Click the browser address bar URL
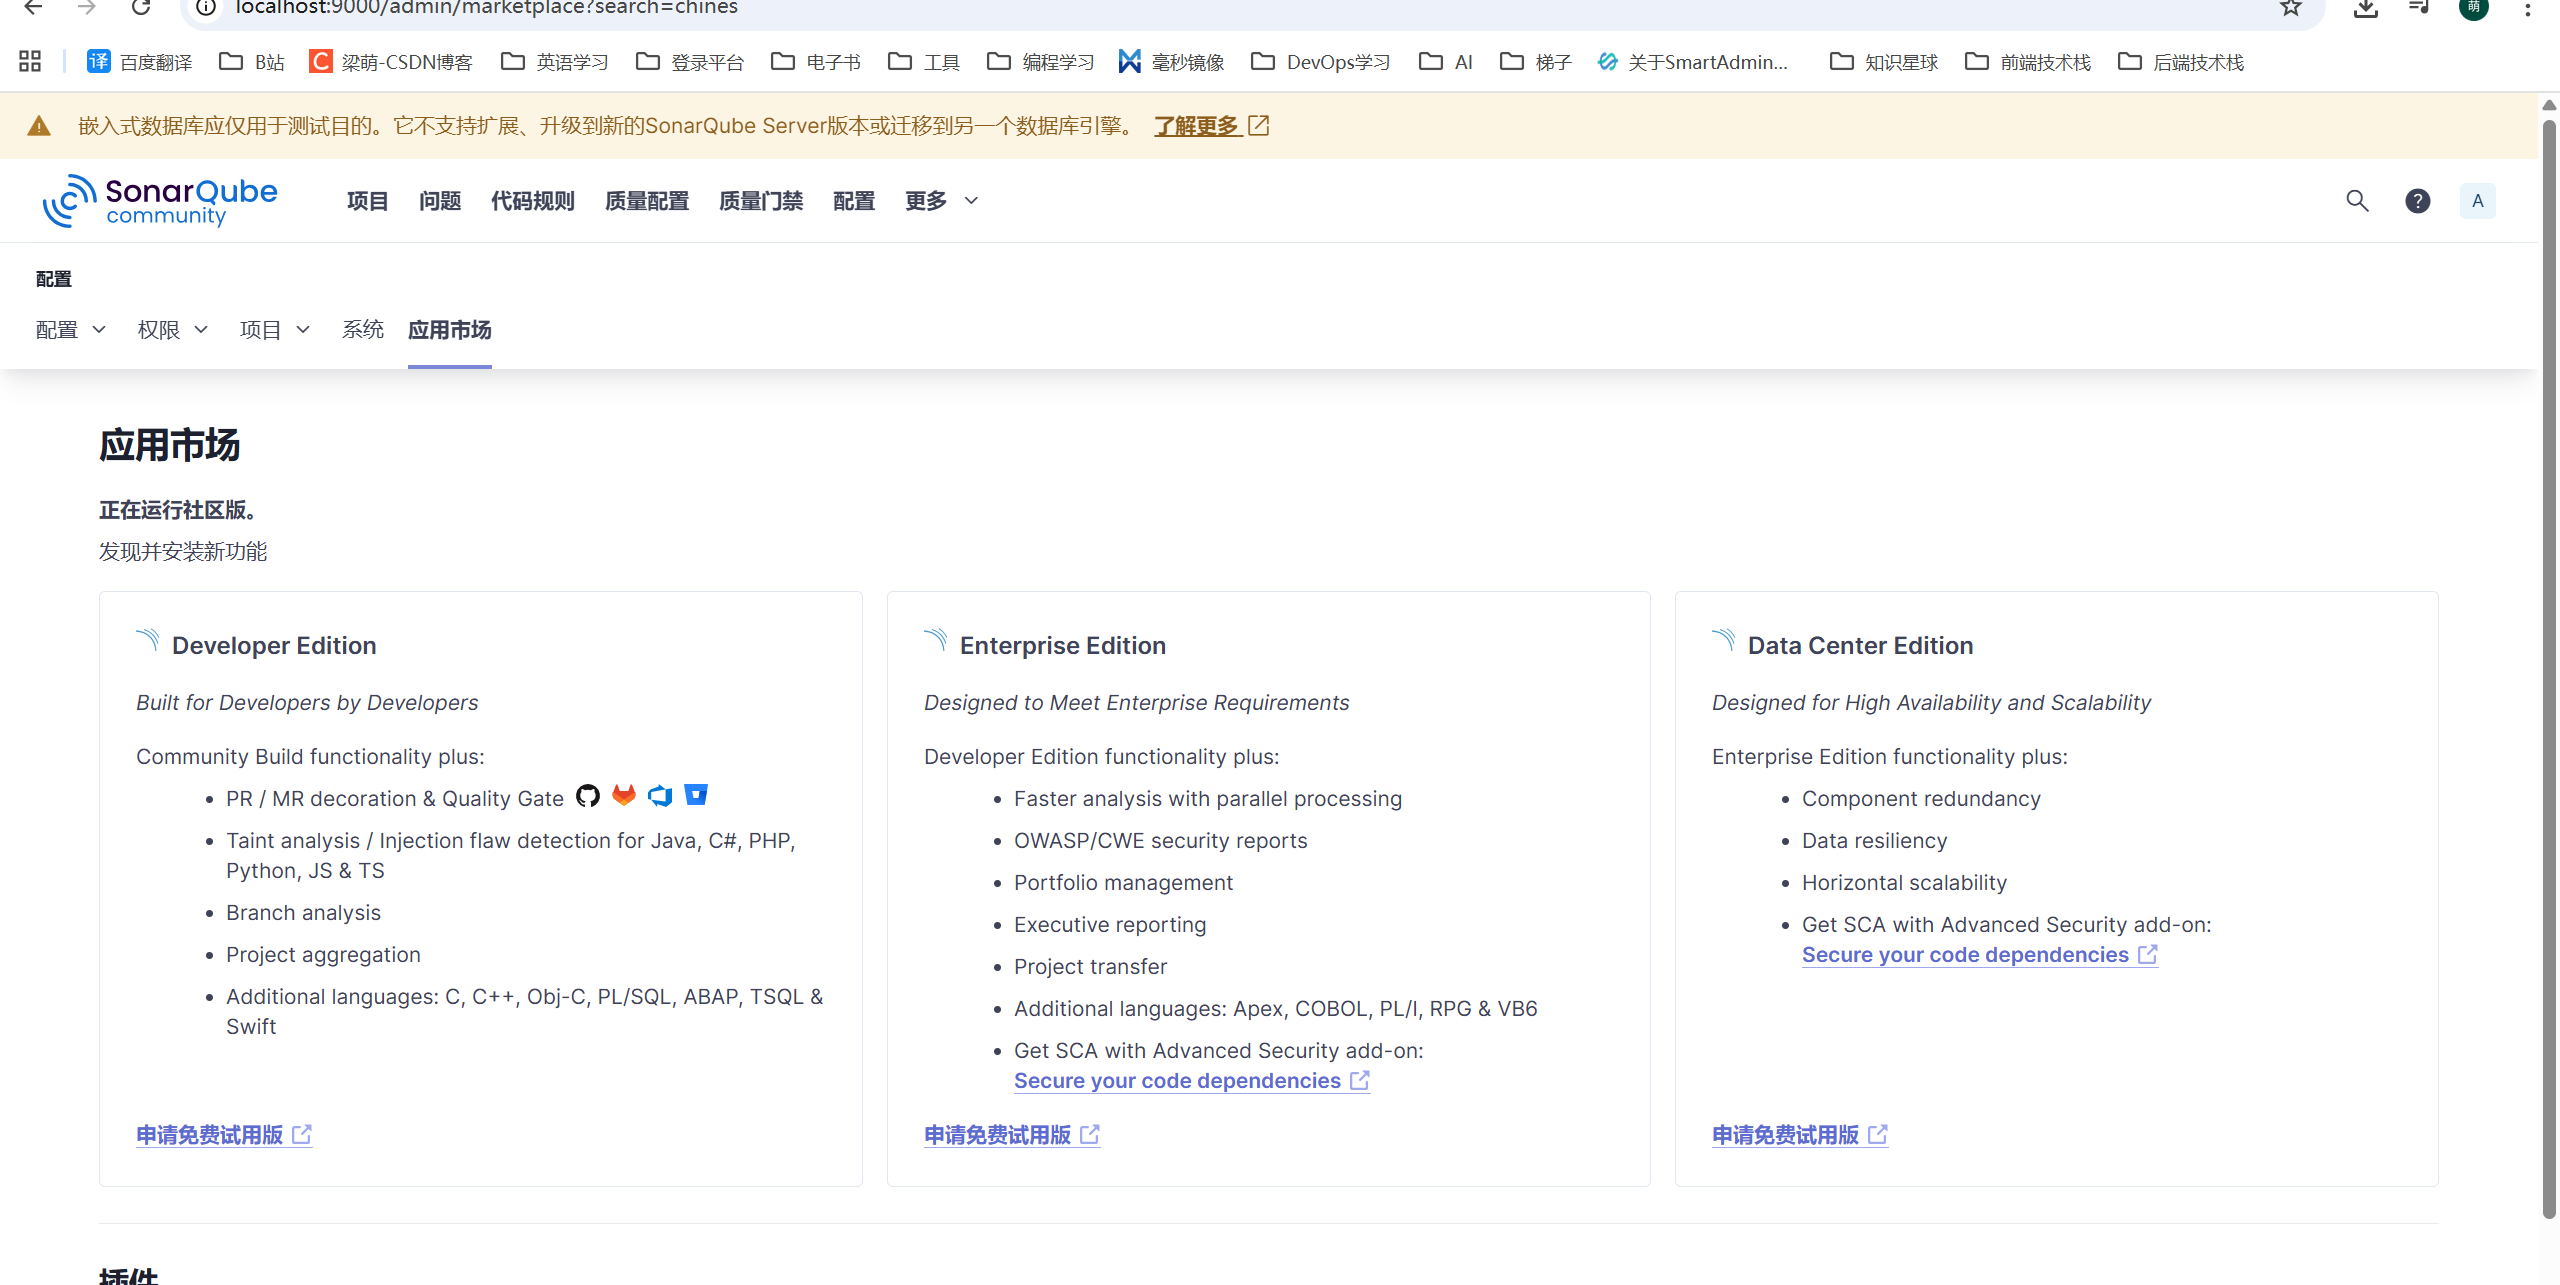 pyautogui.click(x=487, y=8)
